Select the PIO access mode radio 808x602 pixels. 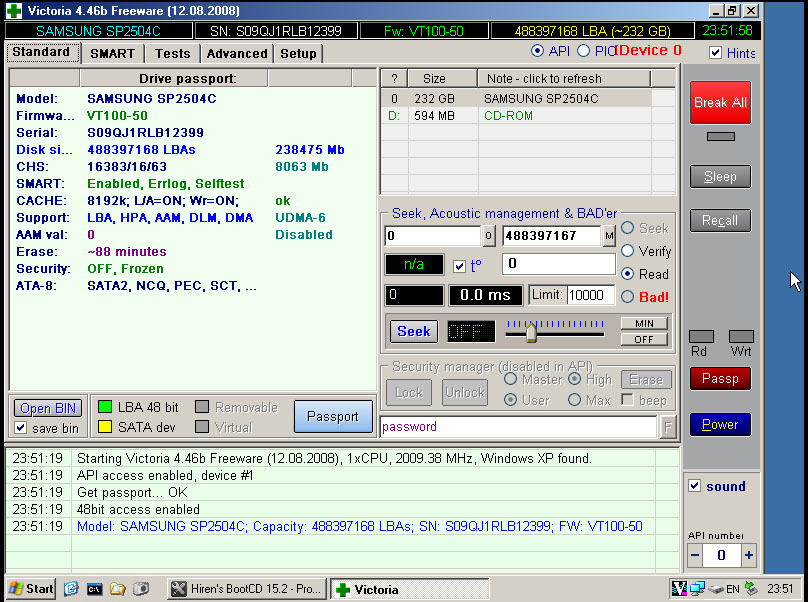click(583, 51)
